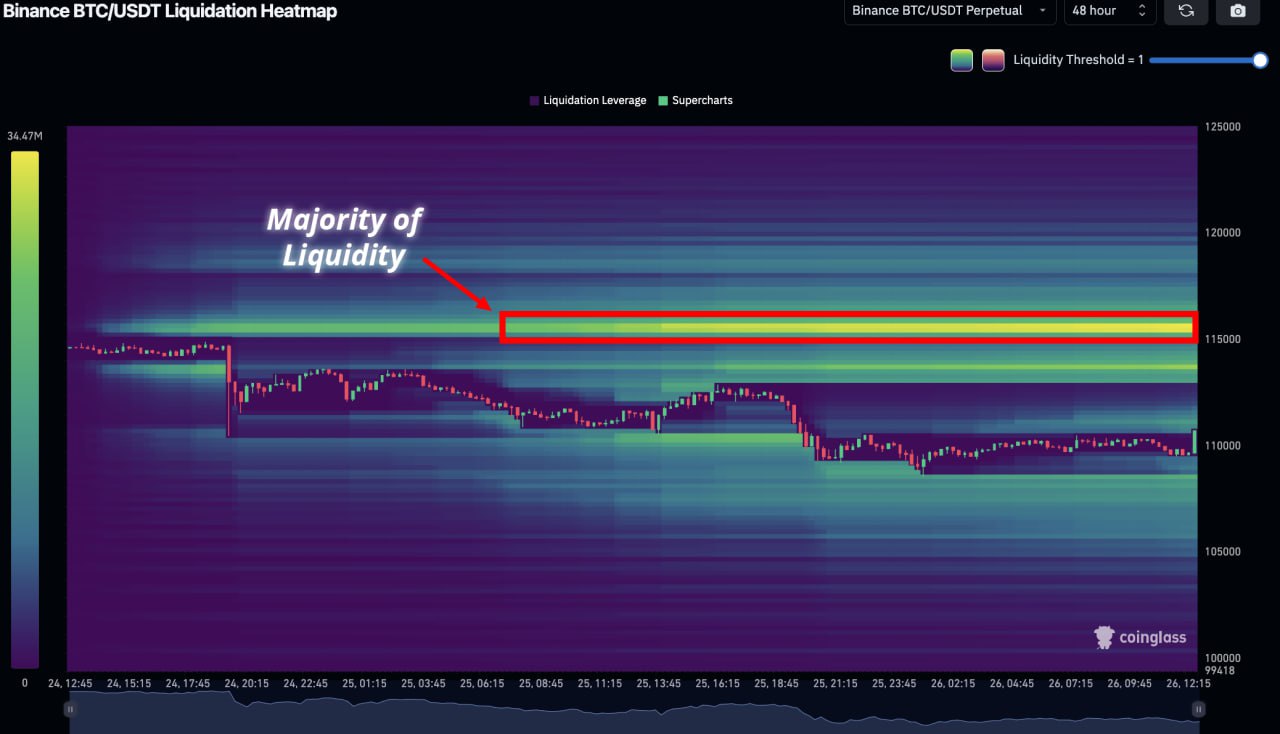Select the green-purple heatmap color scheme
The width and height of the screenshot is (1280, 734).
[x=961, y=60]
